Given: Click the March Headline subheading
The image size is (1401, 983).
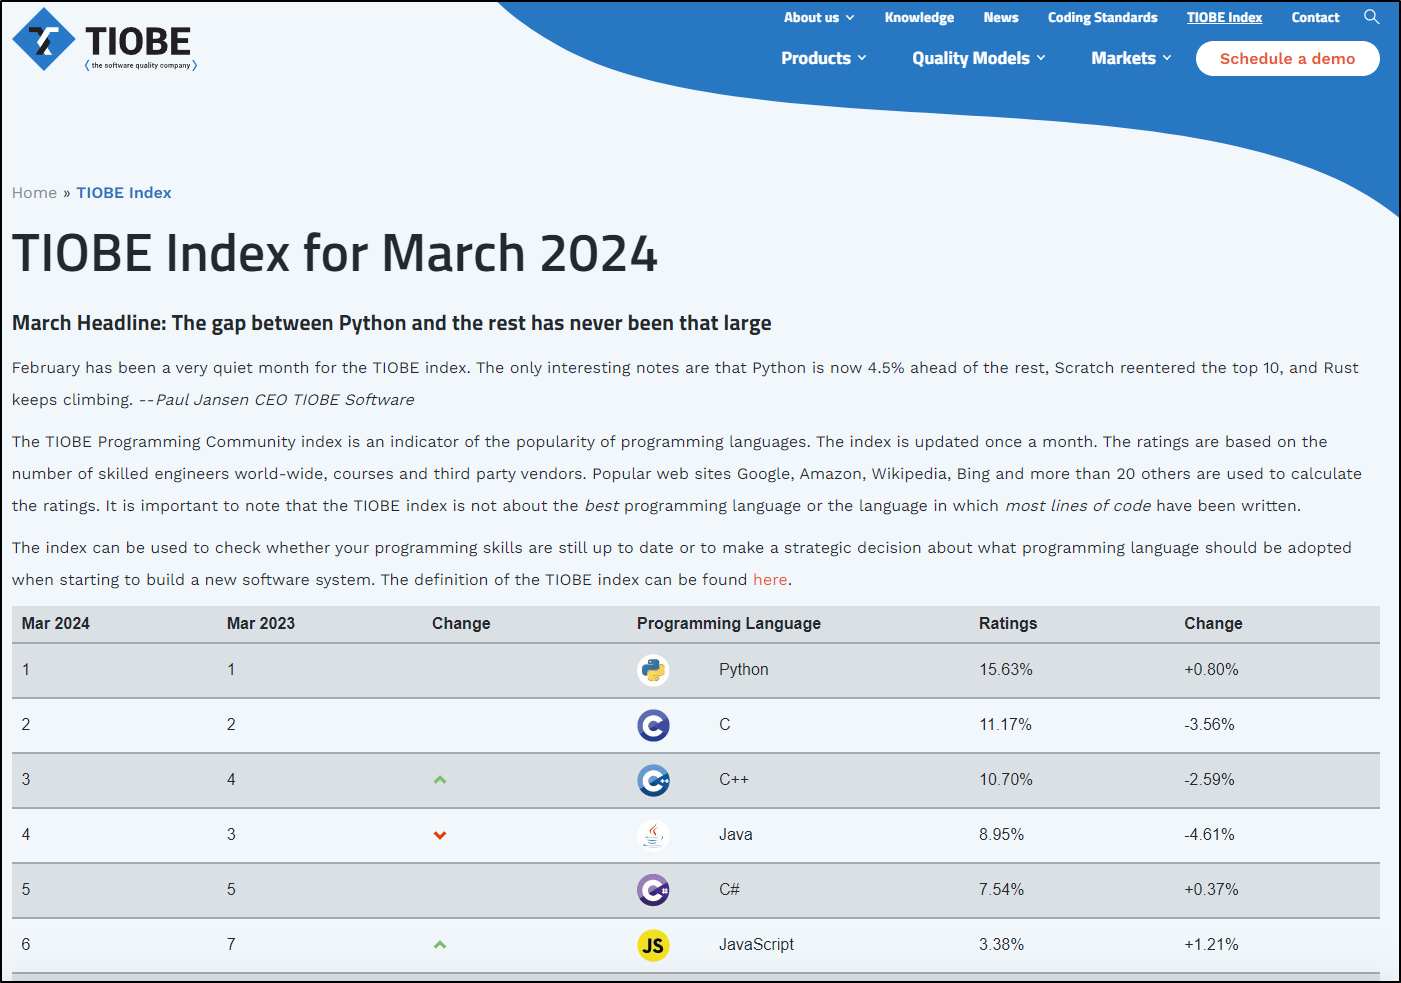Looking at the screenshot, I should (392, 323).
